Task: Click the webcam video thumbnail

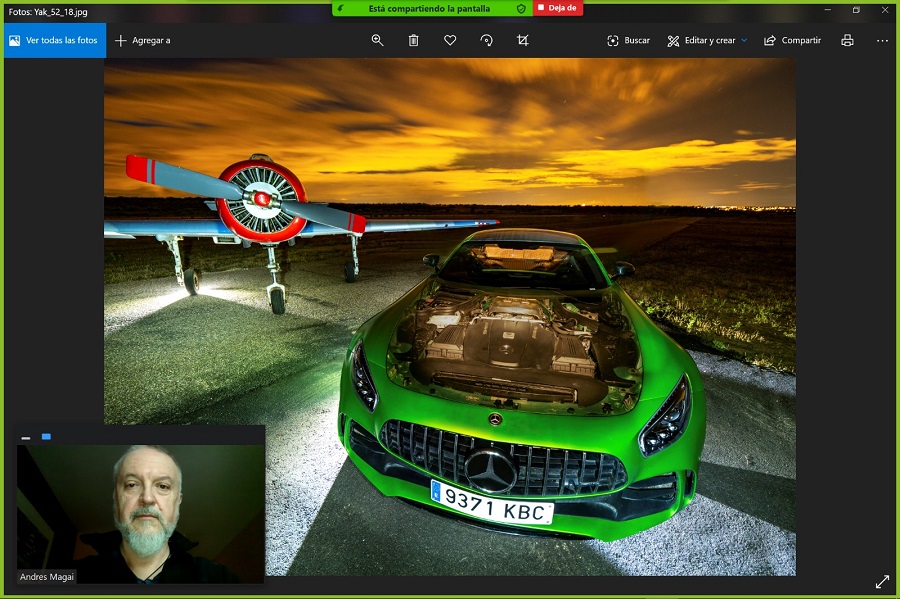Action: click(141, 514)
